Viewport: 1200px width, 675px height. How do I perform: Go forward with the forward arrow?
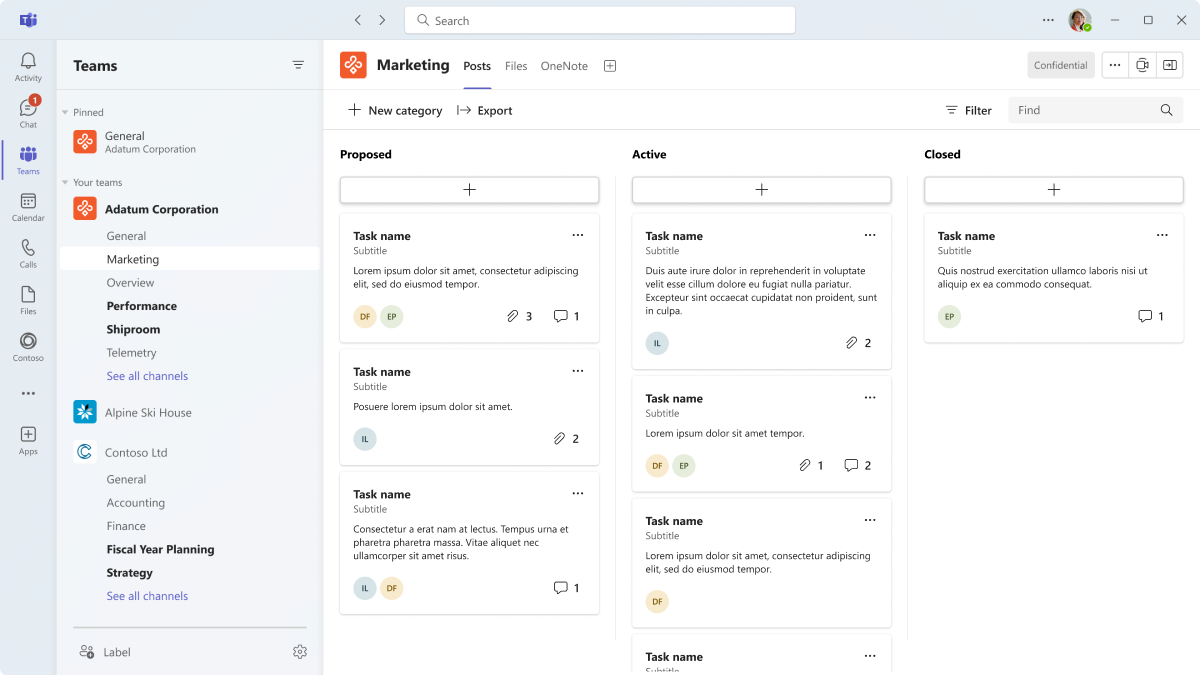tap(382, 20)
